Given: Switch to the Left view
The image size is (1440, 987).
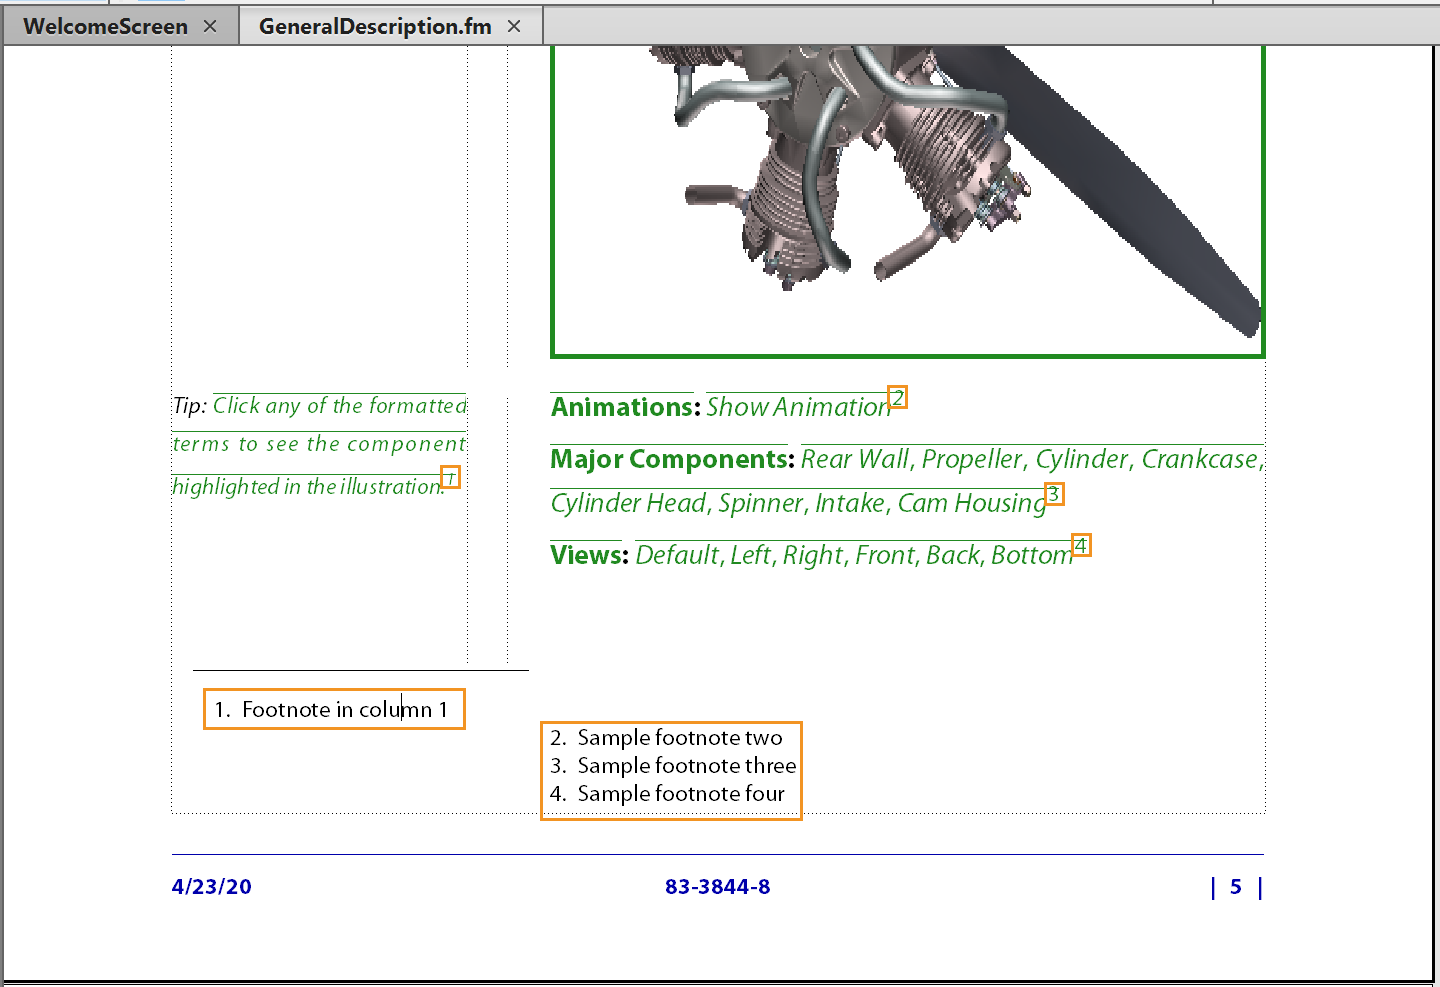Looking at the screenshot, I should point(749,556).
